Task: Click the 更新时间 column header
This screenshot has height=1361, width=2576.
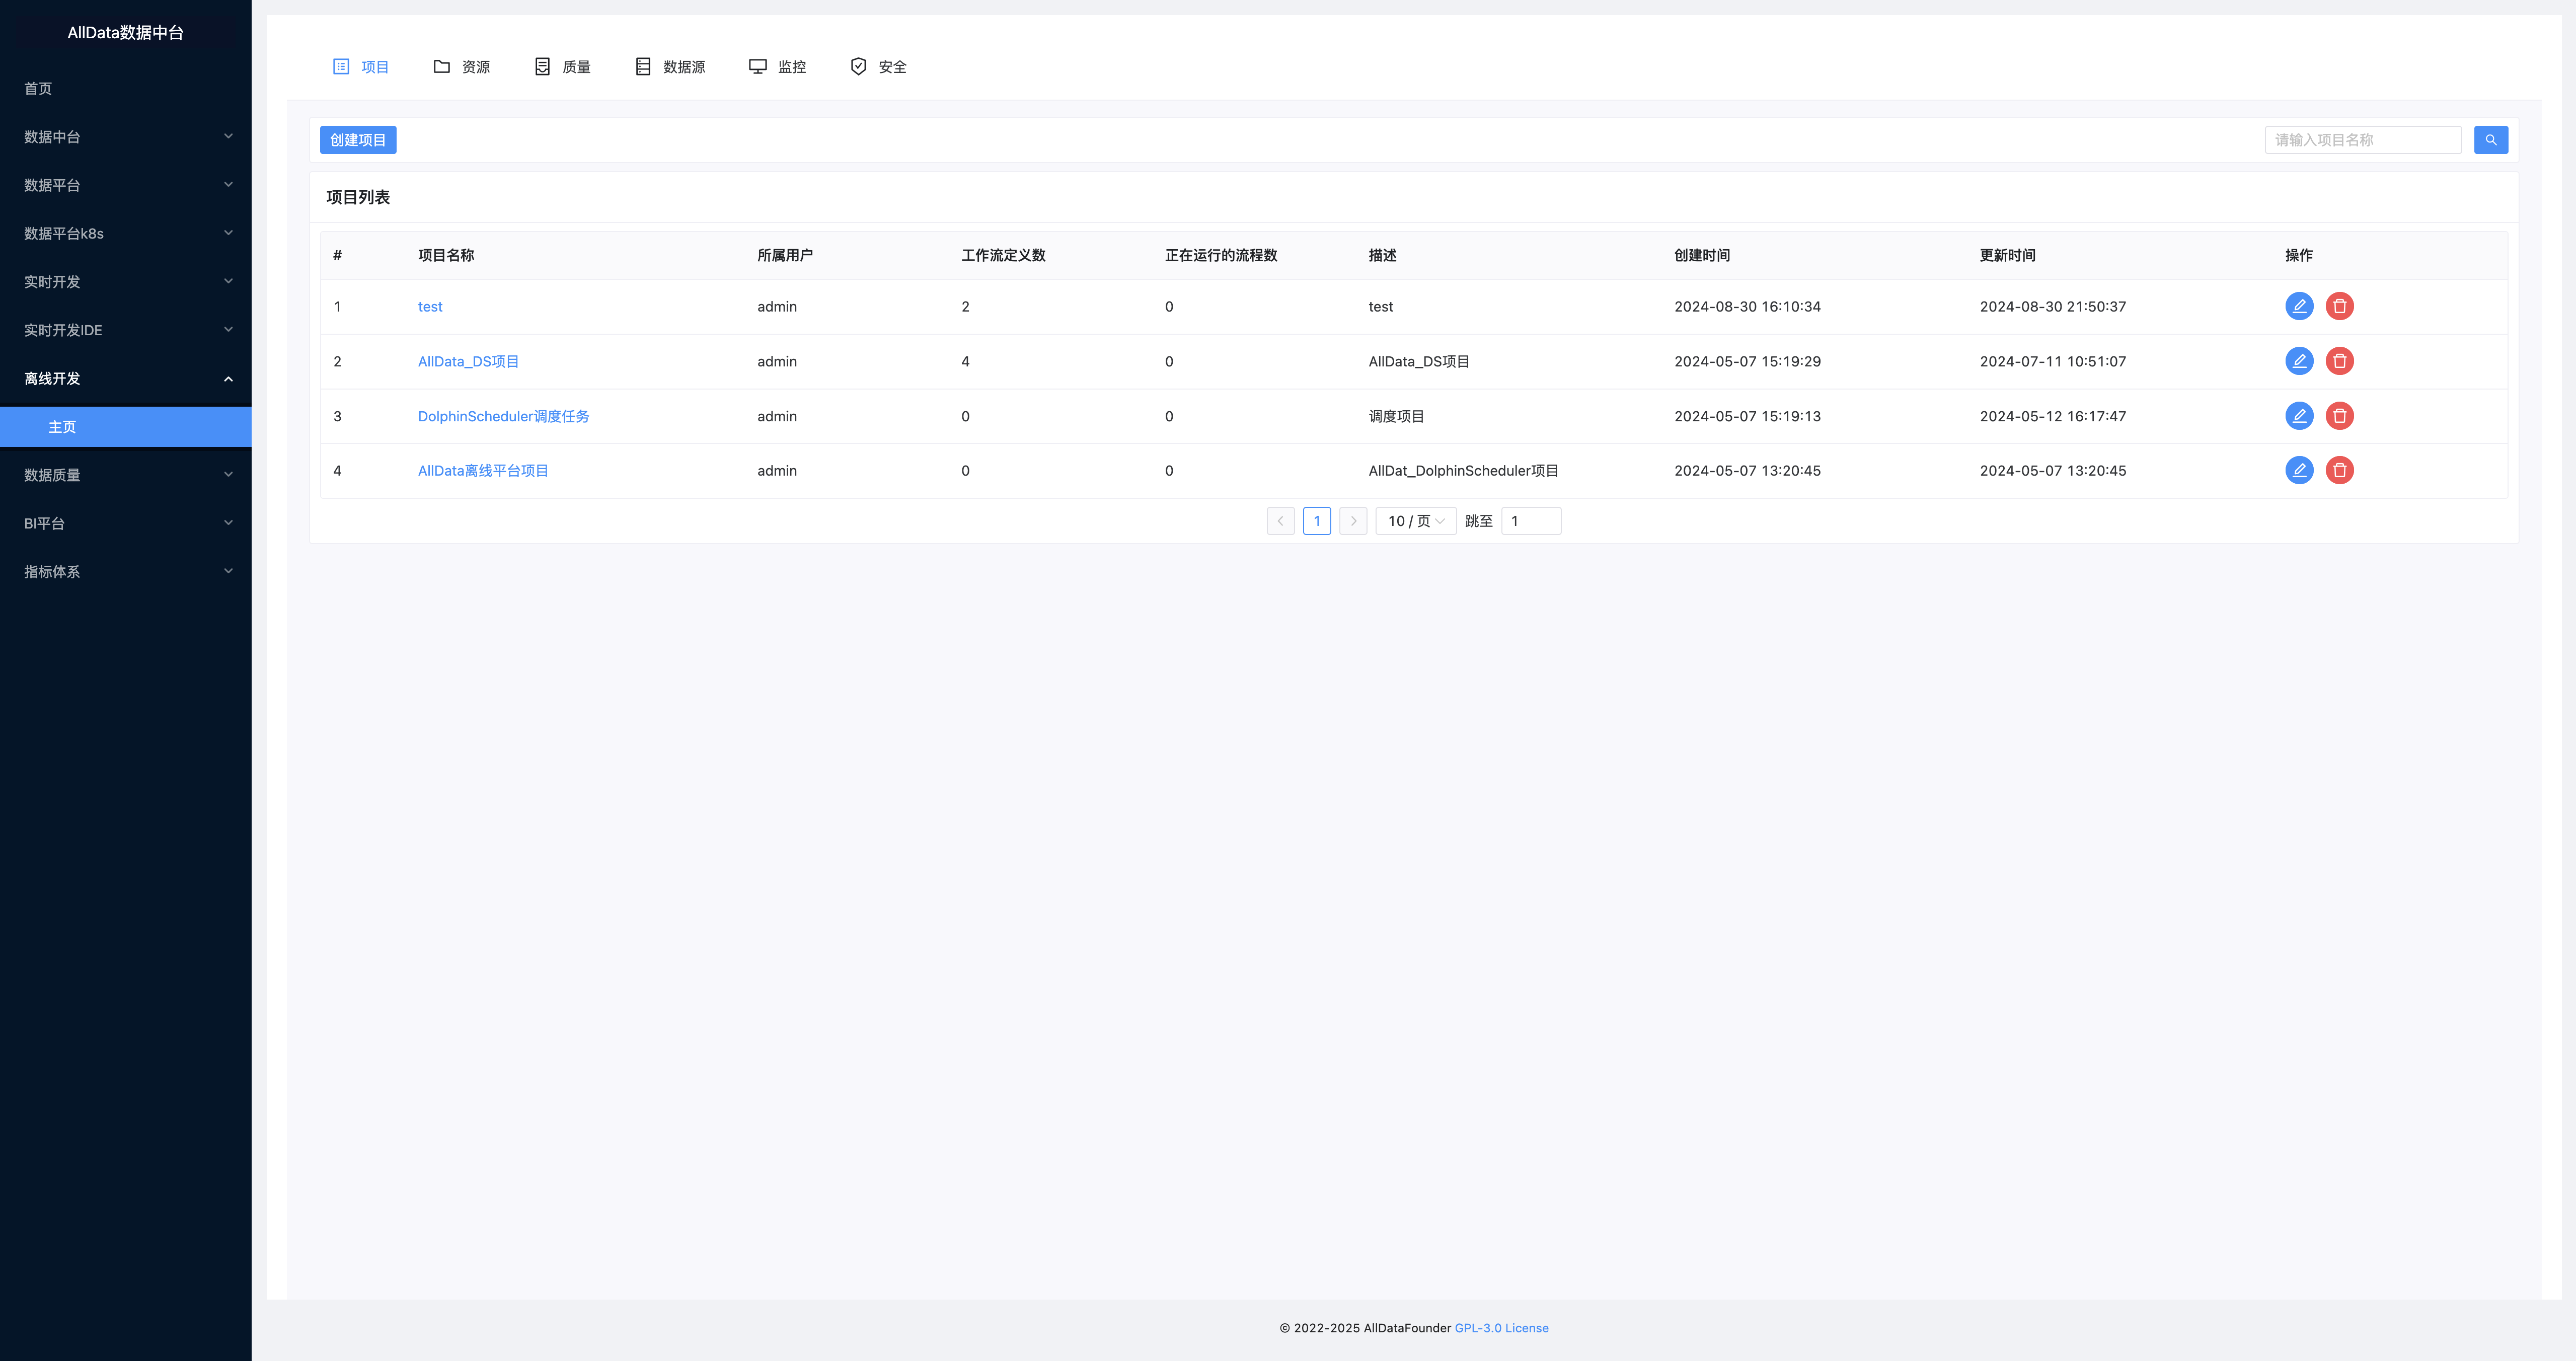Action: [2007, 255]
